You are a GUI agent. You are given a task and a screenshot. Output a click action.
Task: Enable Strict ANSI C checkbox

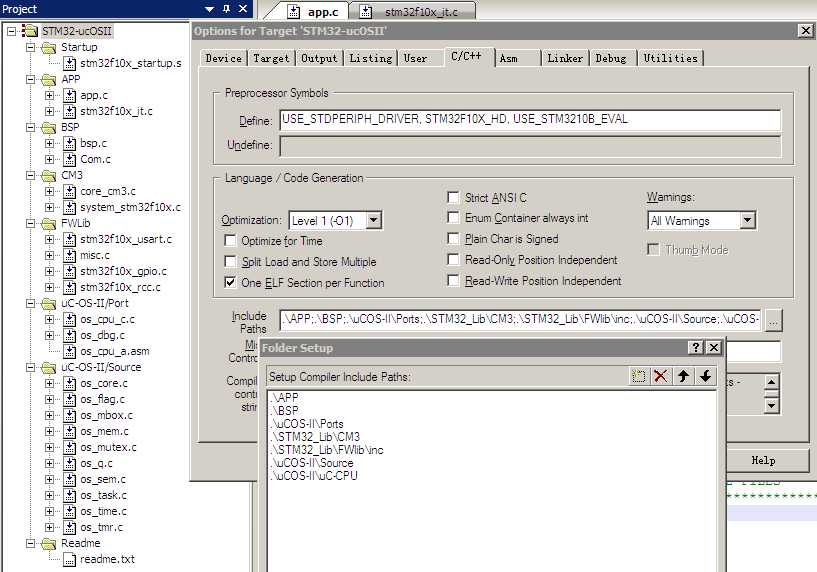point(453,197)
